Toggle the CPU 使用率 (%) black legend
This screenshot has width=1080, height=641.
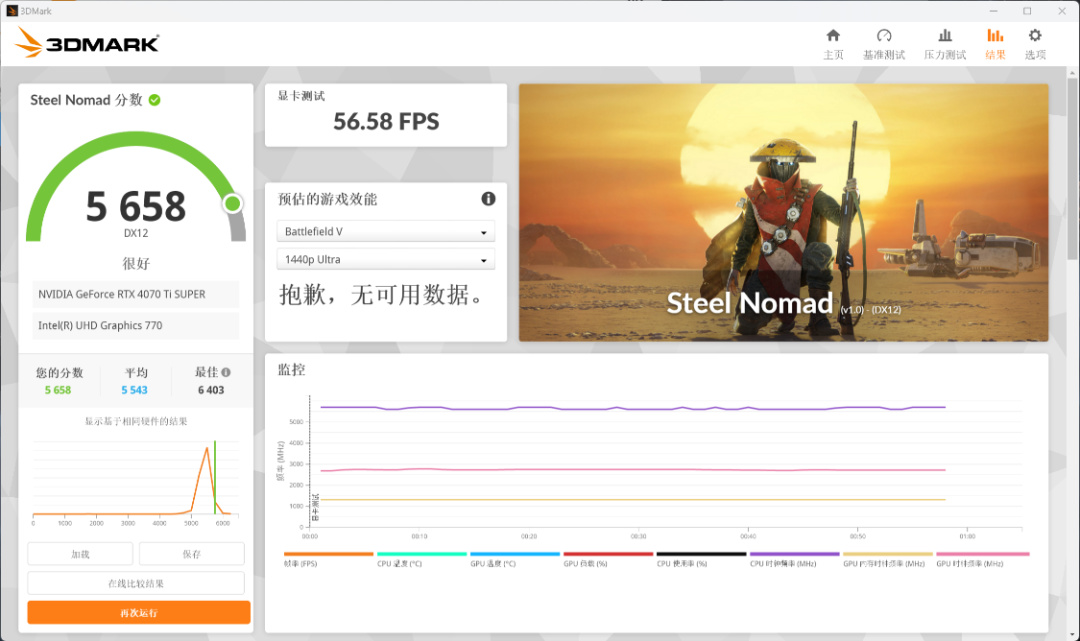701,559
